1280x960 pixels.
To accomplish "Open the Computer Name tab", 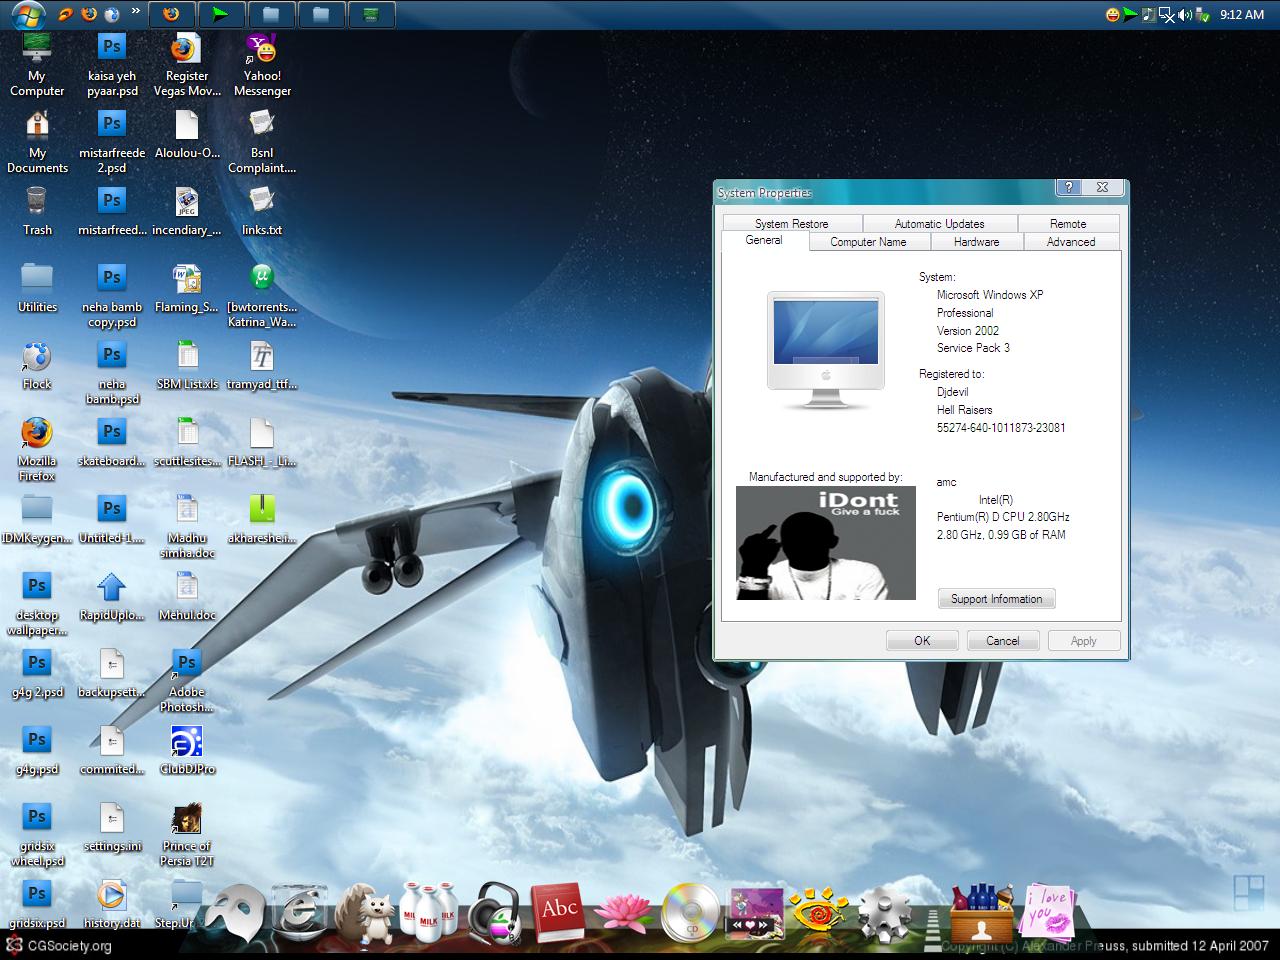I will pyautogui.click(x=868, y=242).
